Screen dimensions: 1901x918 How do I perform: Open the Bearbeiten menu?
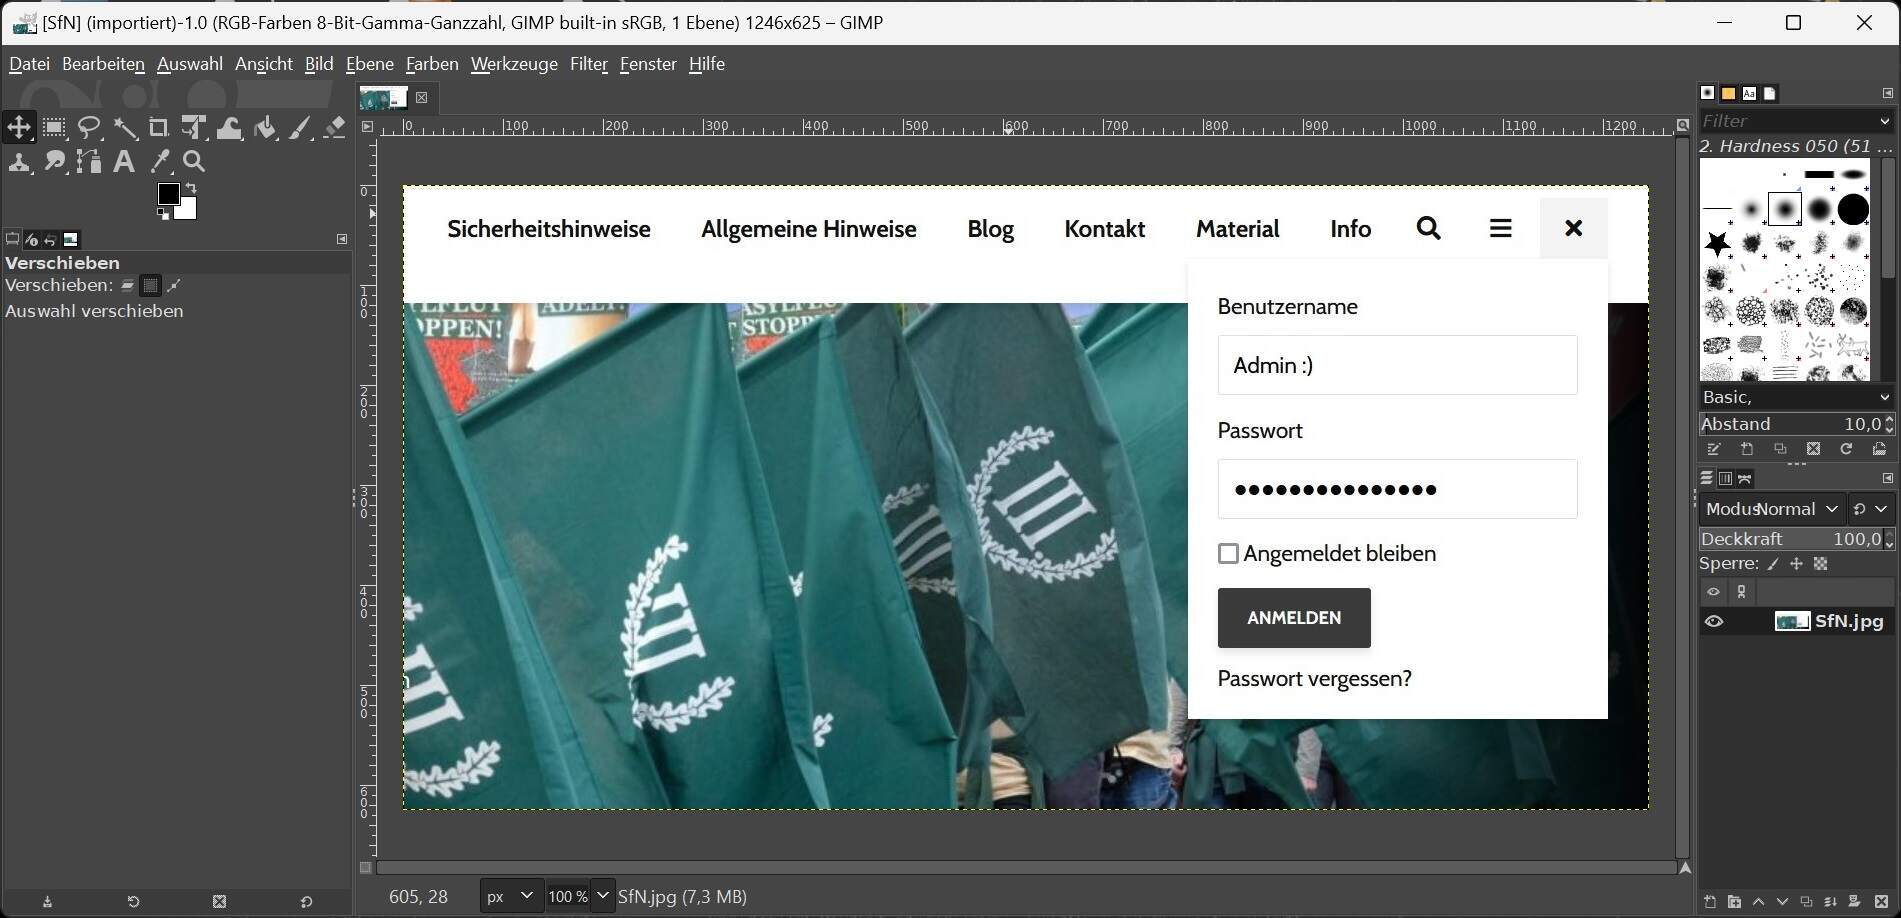[x=103, y=64]
